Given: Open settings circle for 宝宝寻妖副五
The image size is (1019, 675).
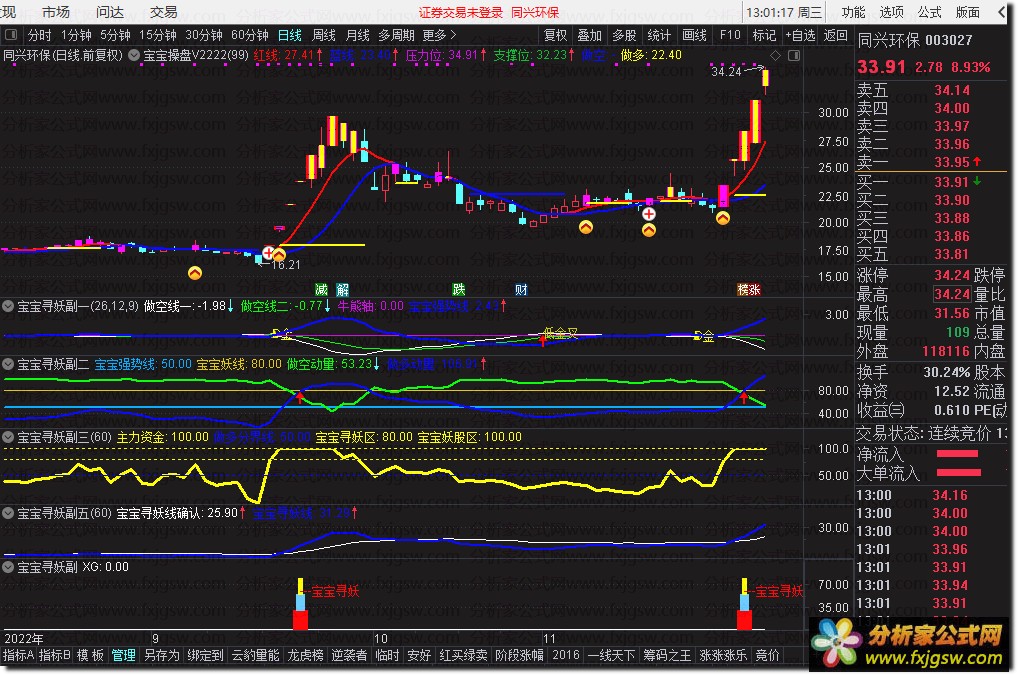Looking at the screenshot, I should pyautogui.click(x=8, y=513).
